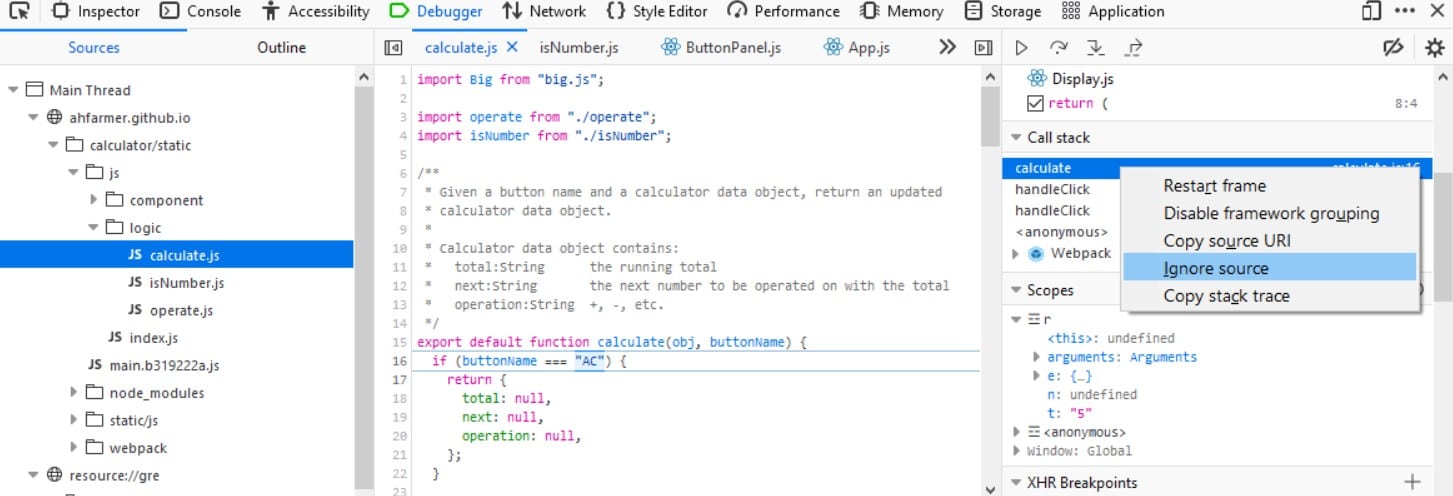Activate the element picker icon
This screenshot has width=1453, height=496.
click(20, 12)
